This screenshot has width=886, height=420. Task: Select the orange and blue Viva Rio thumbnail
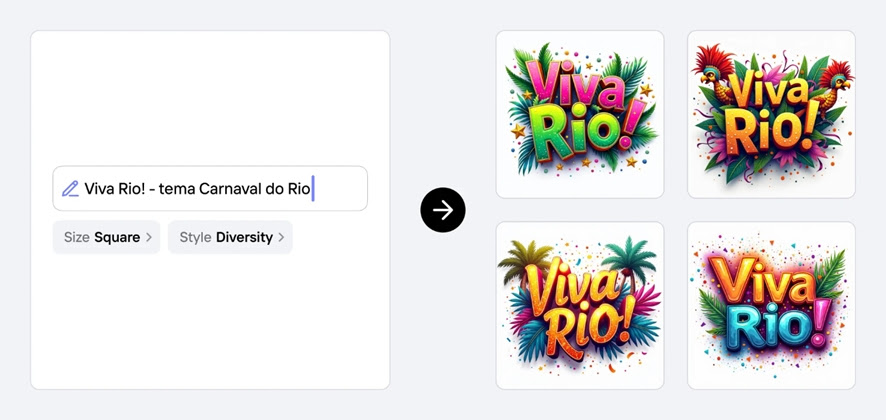coord(771,305)
